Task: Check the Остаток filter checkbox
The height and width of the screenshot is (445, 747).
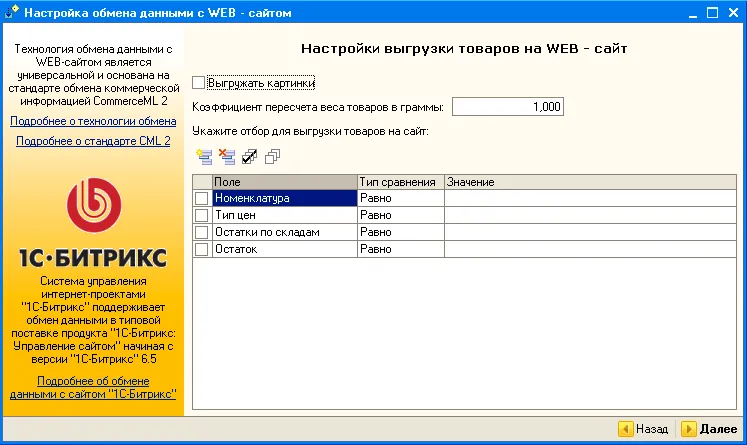Action: [x=202, y=248]
